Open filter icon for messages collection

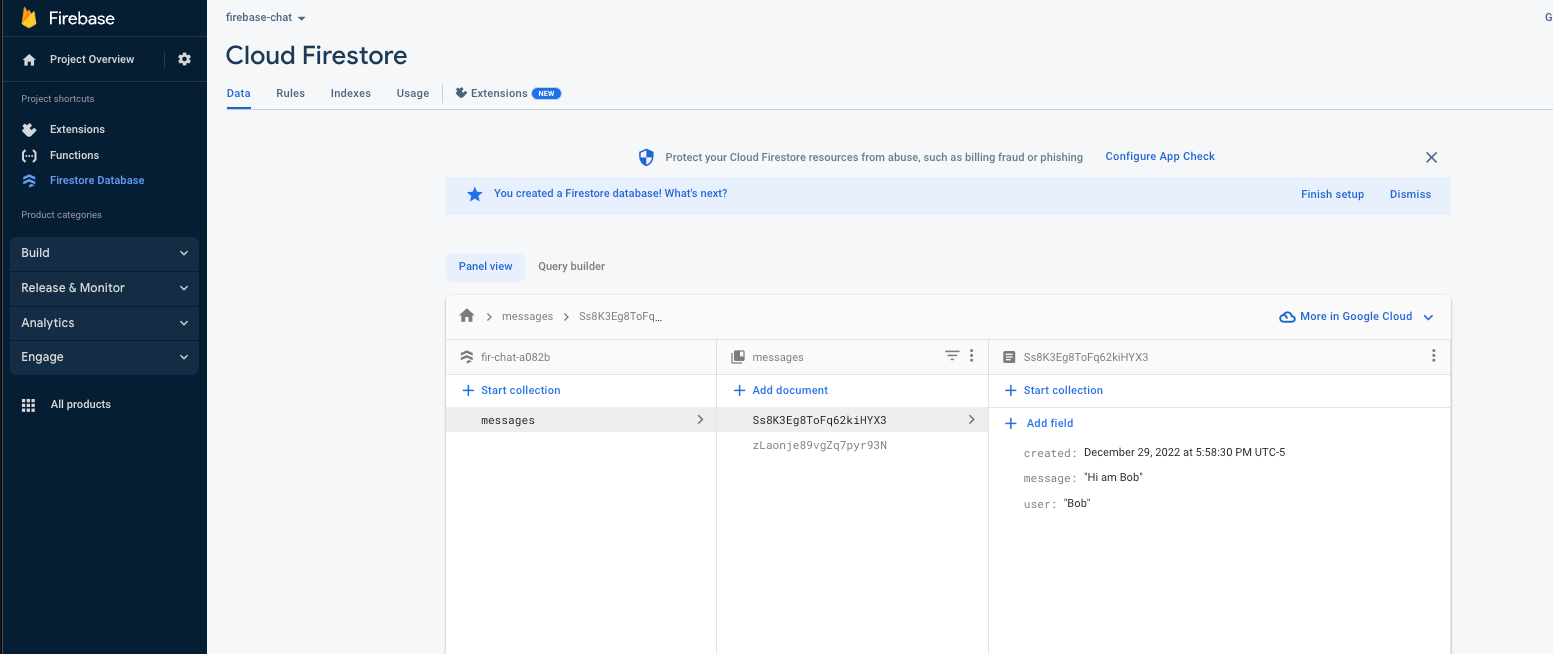tap(952, 356)
